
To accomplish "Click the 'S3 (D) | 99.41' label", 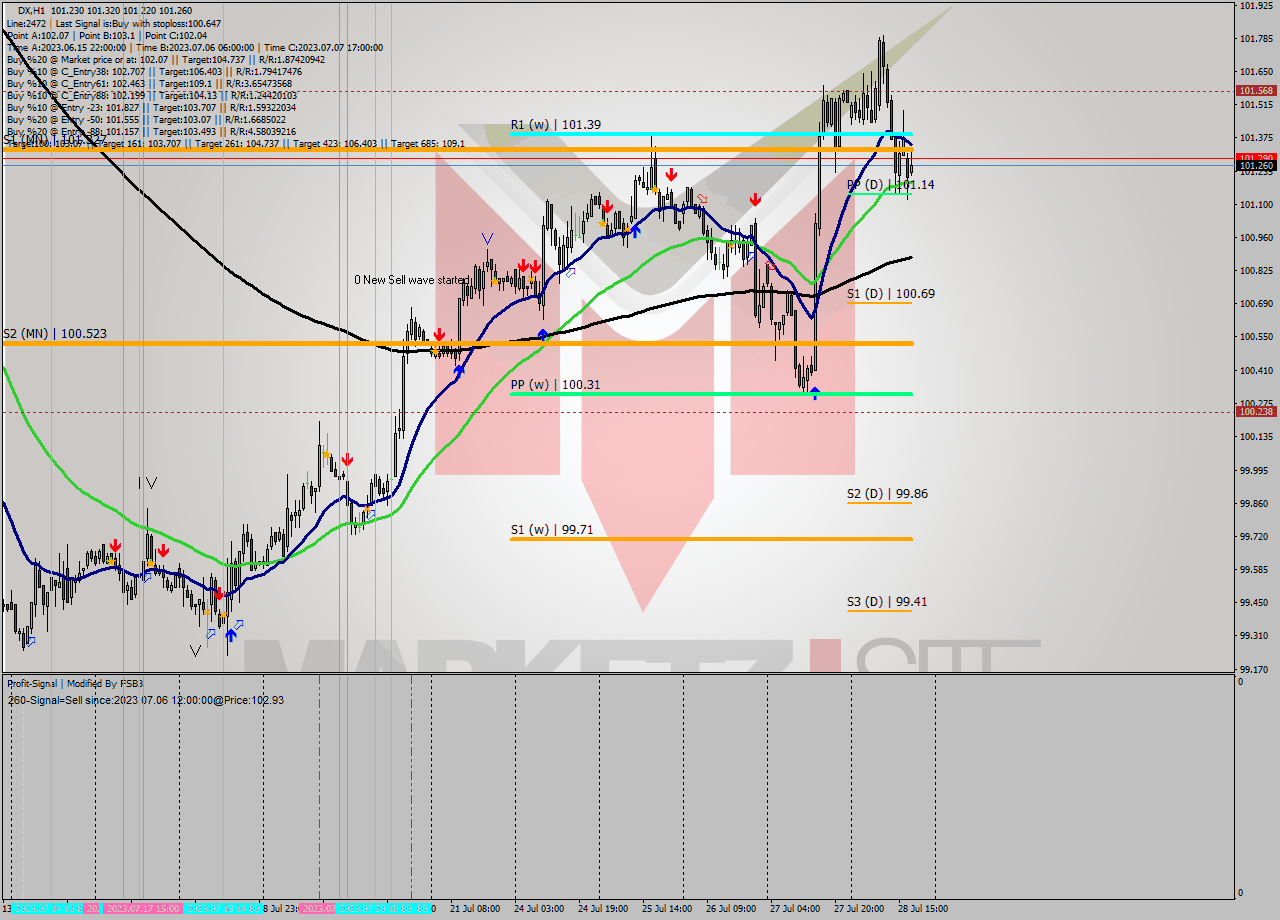I will point(888,602).
